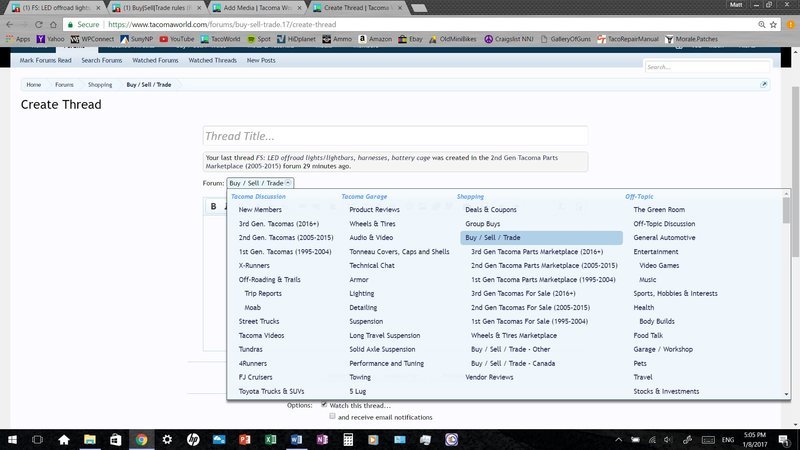
Task: Click the open-in-new-window icon on breadcrumb bar
Action: (763, 85)
